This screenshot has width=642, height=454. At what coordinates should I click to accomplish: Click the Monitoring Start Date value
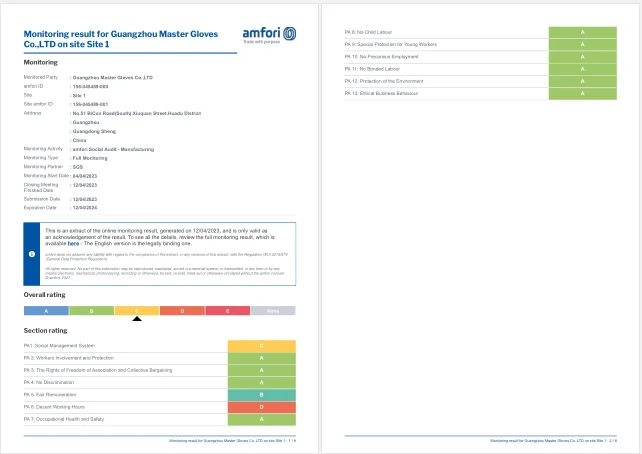[85, 176]
